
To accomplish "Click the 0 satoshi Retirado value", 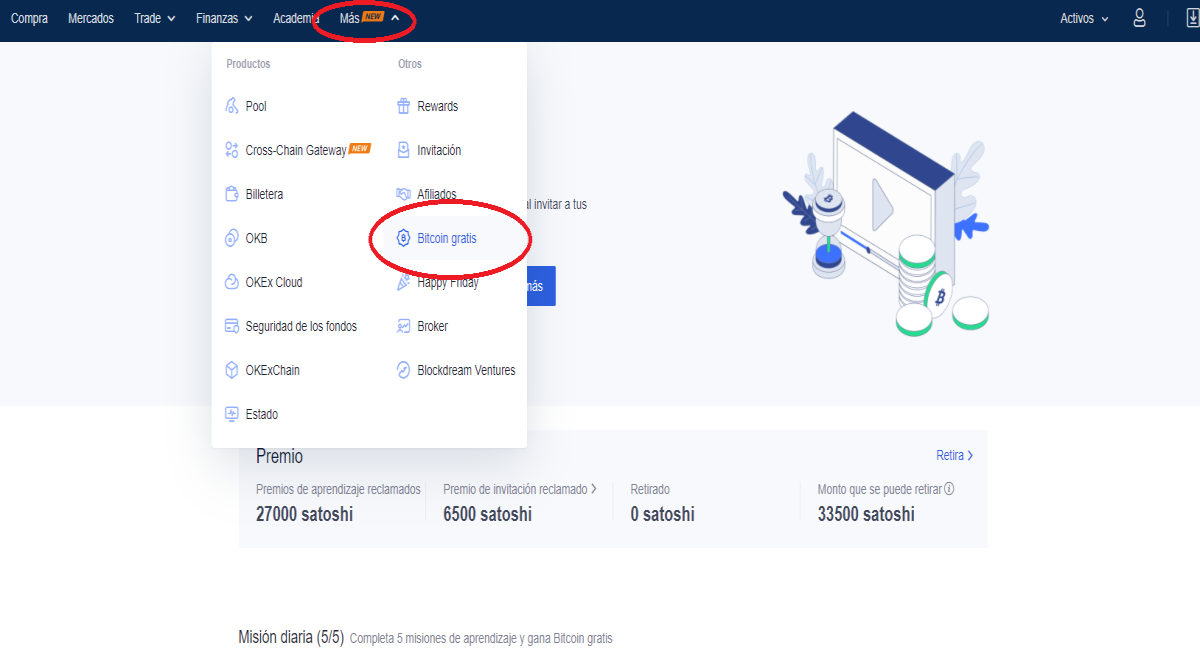I will tap(662, 514).
